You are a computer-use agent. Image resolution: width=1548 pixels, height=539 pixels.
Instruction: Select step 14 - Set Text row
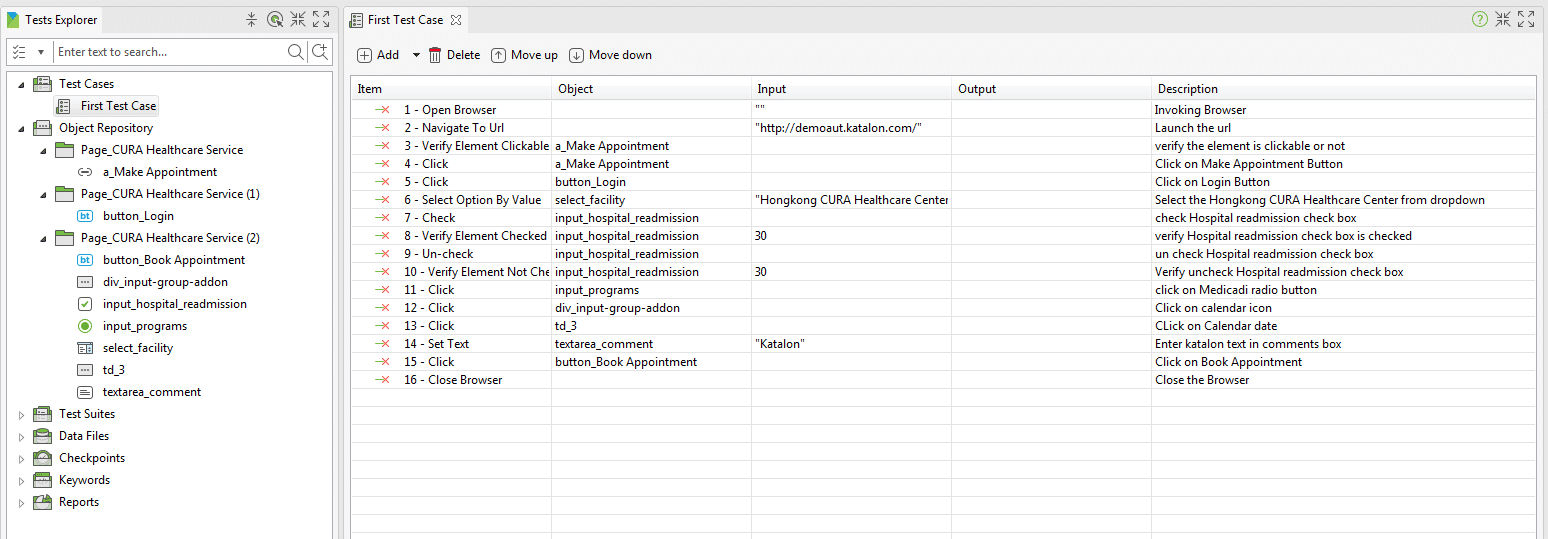448,344
